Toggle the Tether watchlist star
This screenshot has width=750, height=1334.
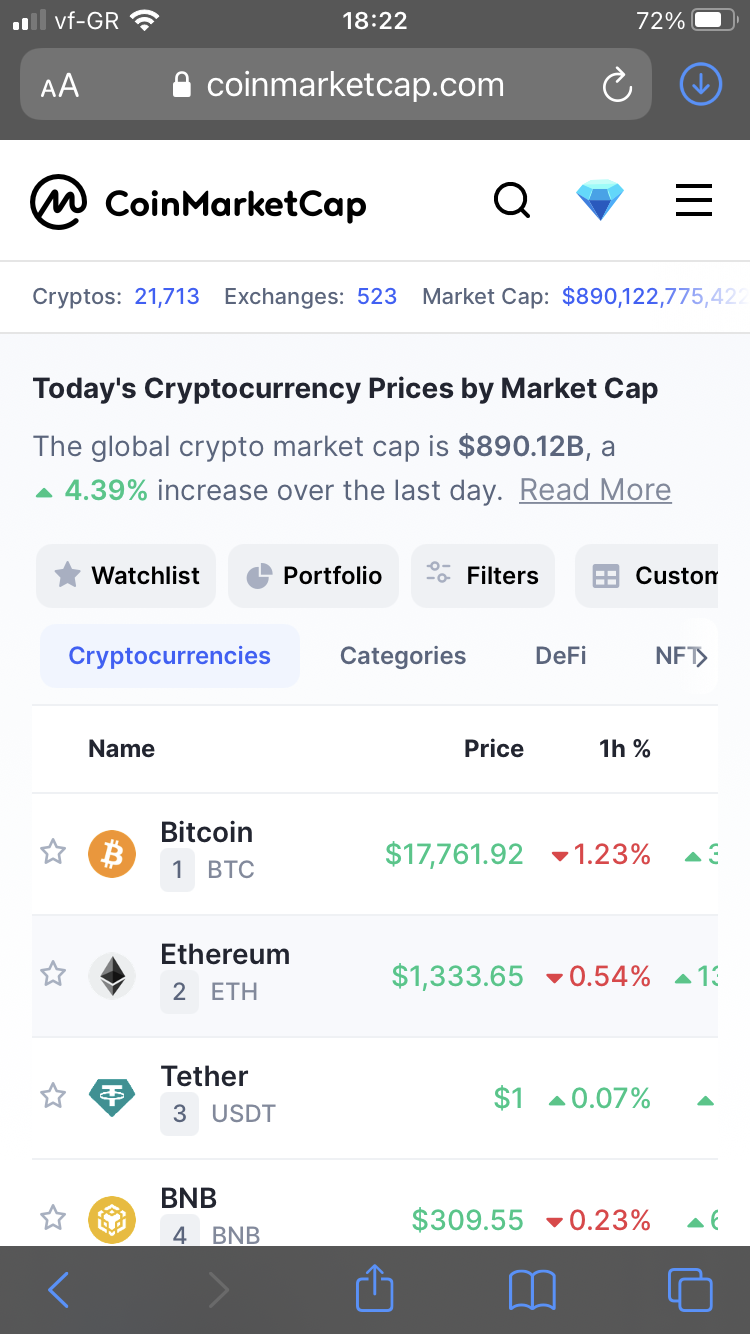point(53,1097)
